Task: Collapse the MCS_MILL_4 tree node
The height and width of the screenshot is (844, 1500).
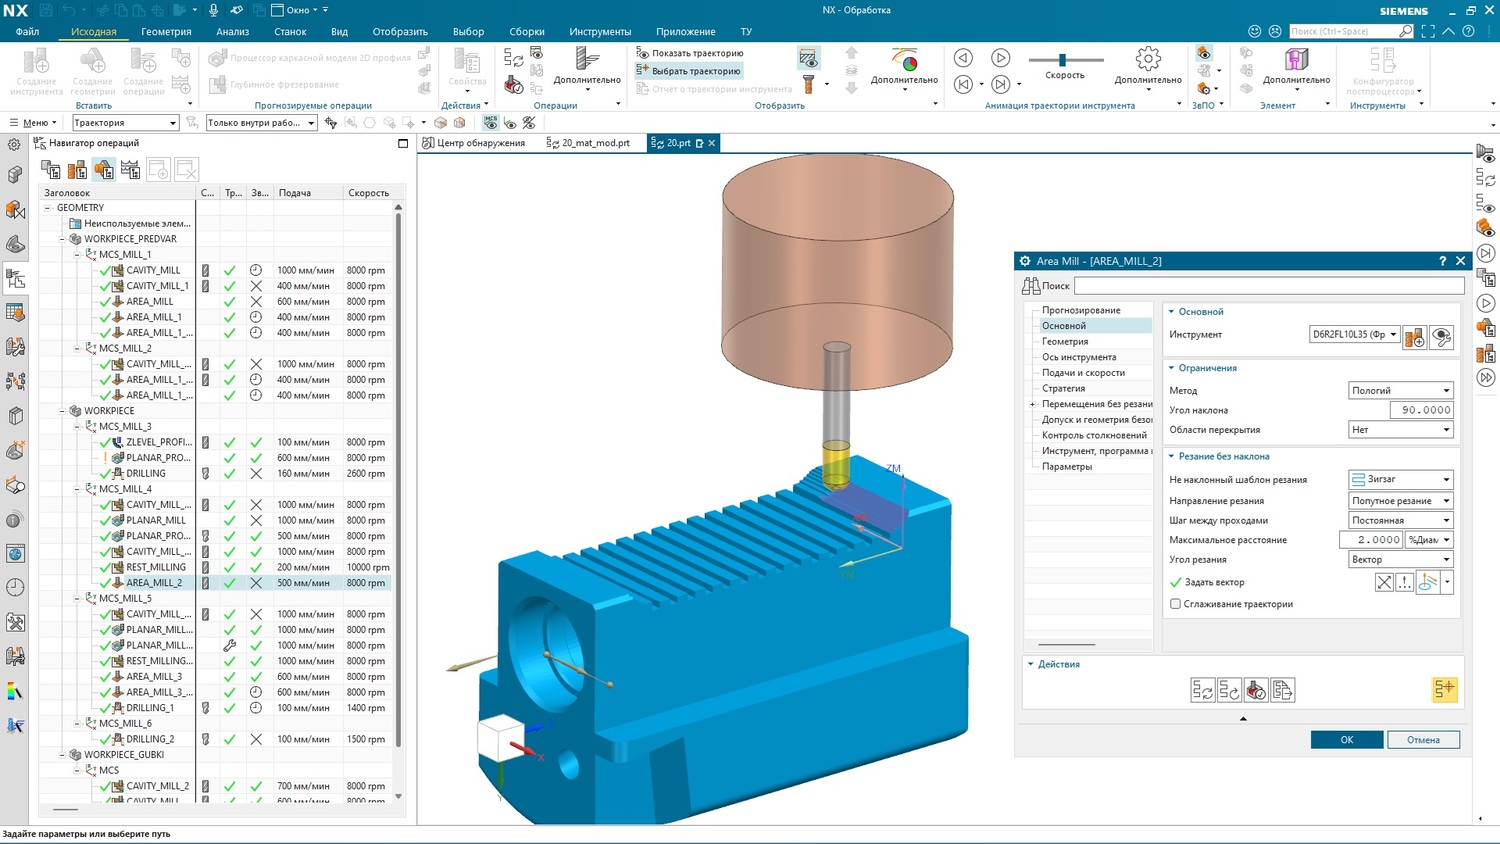Action: tap(78, 489)
